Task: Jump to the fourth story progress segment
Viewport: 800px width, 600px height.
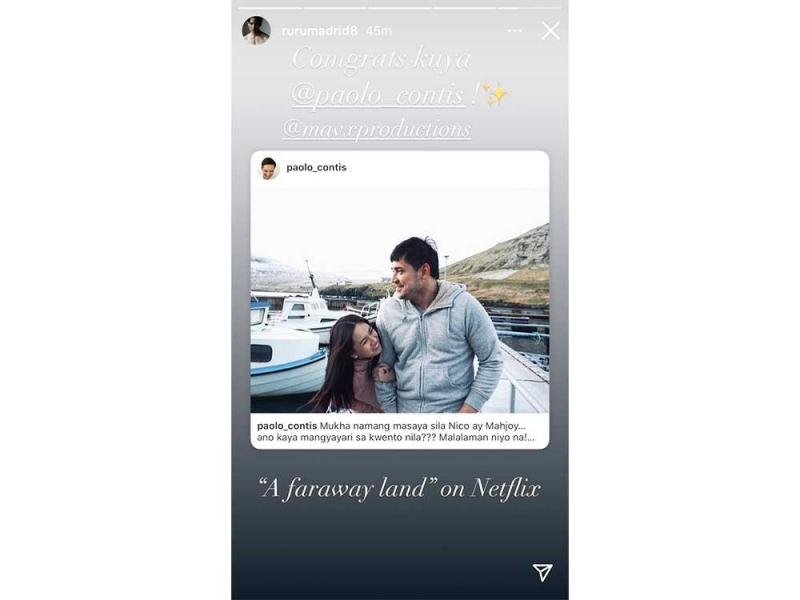Action: coord(464,8)
